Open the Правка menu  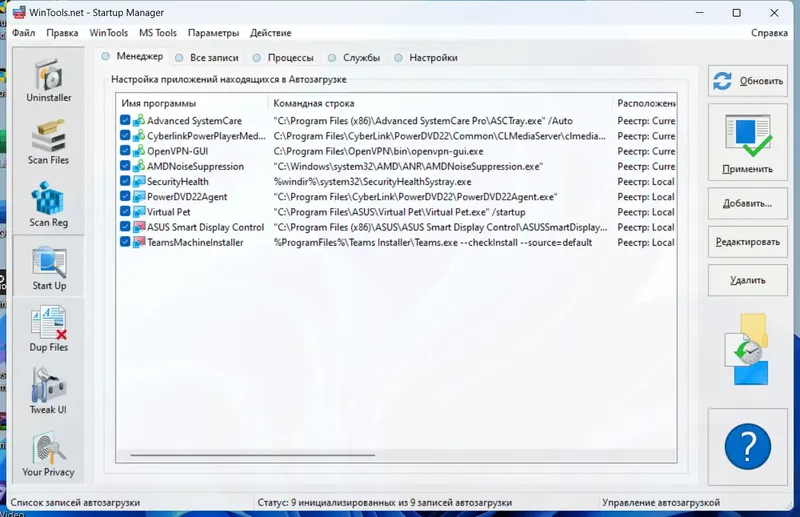62,33
